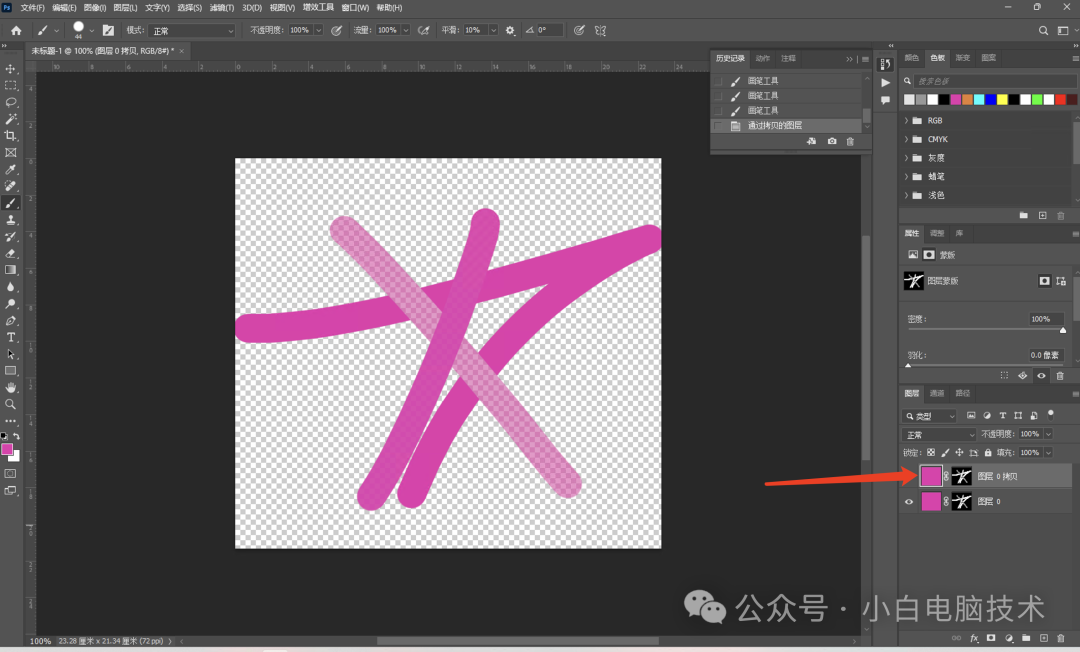The width and height of the screenshot is (1080, 652).
Task: Switch to the 动作 tab
Action: click(762, 59)
